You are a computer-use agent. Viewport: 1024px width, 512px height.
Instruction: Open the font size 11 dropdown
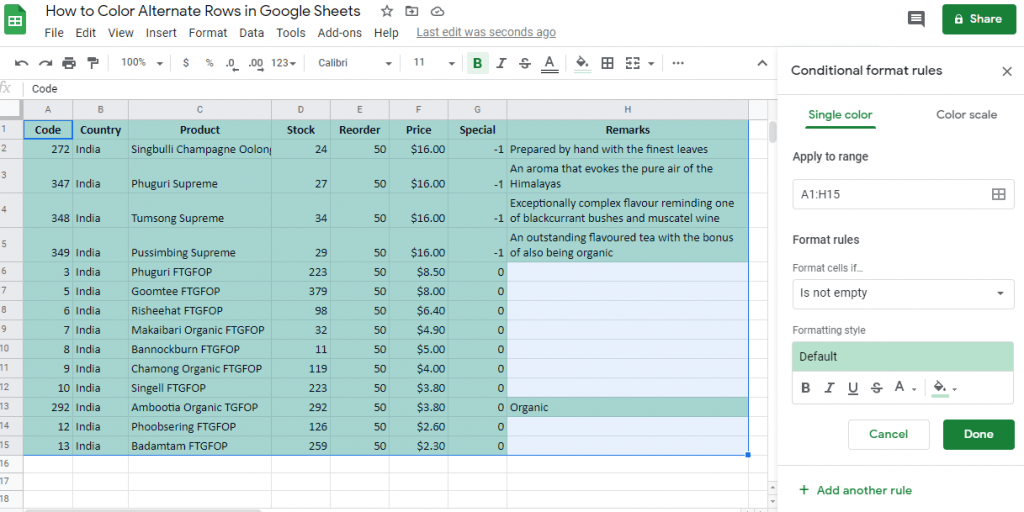click(434, 63)
